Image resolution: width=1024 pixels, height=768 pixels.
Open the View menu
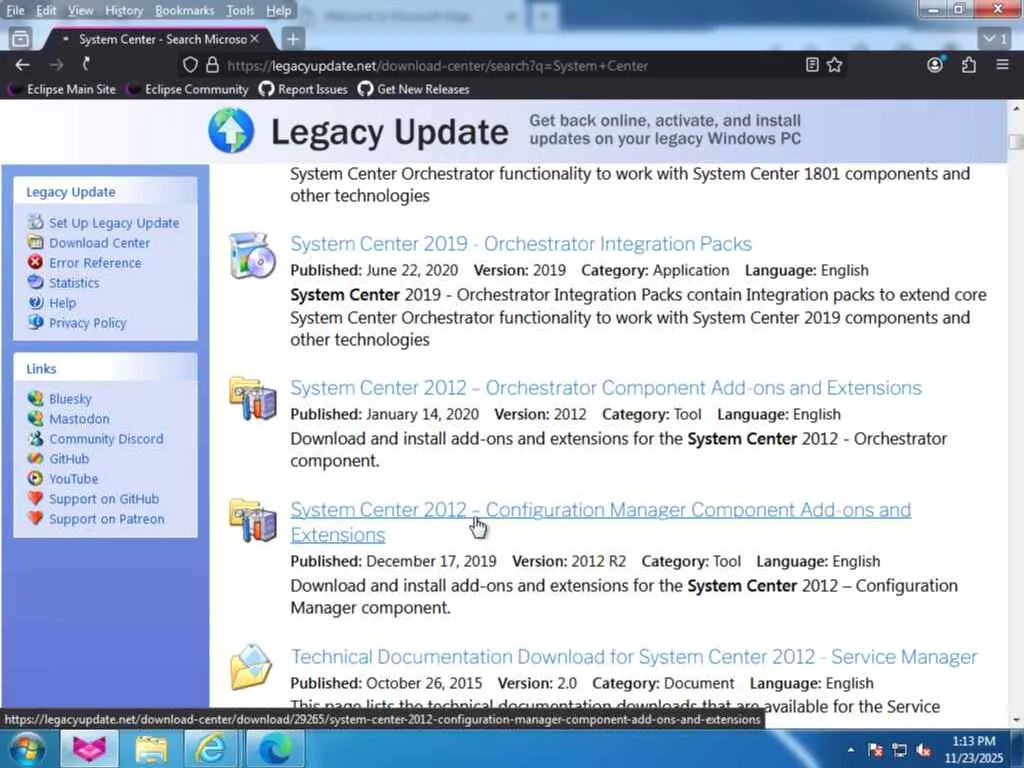point(80,10)
